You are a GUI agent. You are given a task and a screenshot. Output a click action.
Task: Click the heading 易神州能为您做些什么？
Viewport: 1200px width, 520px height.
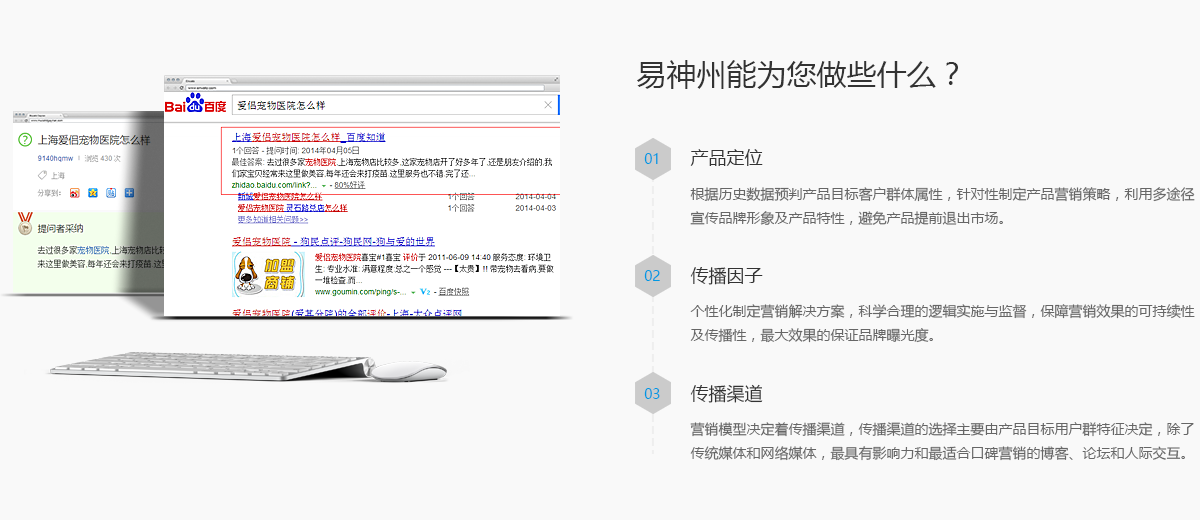pos(798,74)
